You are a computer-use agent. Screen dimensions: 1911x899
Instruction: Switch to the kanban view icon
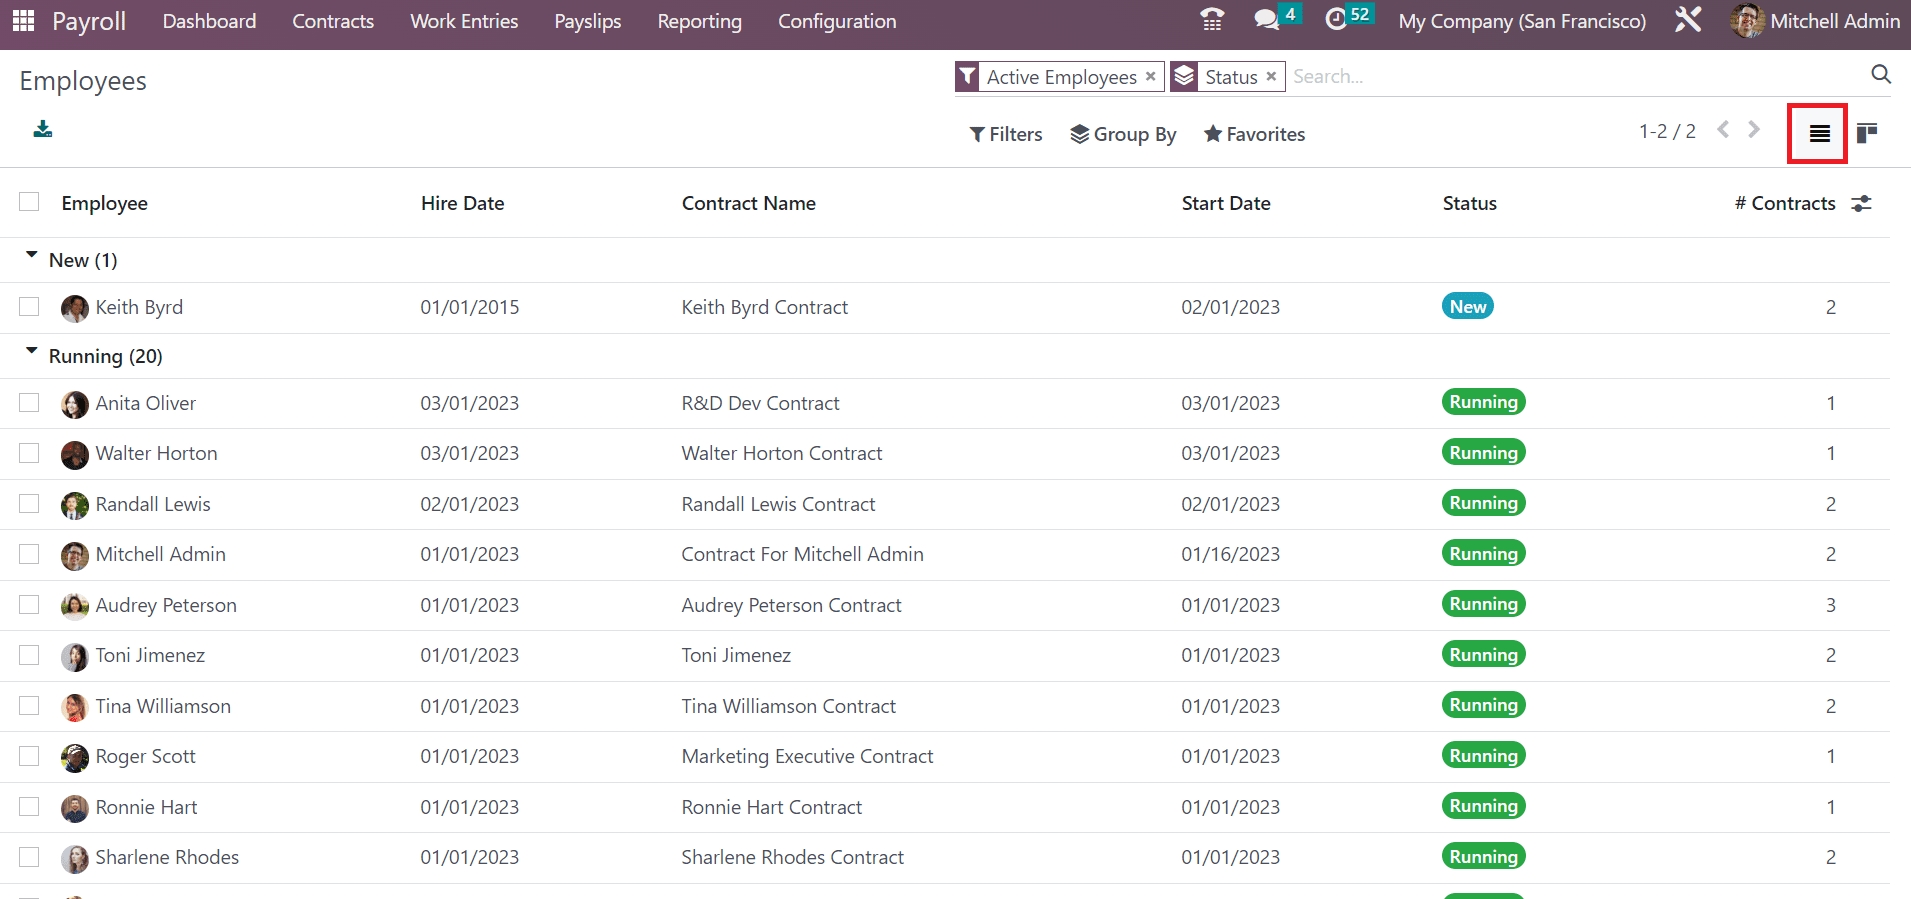[1867, 133]
